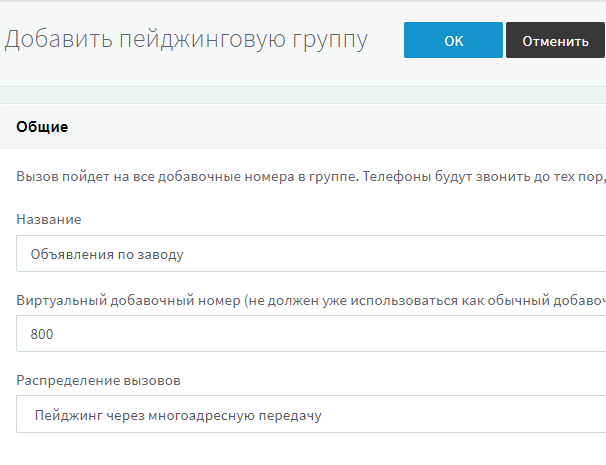Click the page title Добавить пейджинговую группу
Image resolution: width=606 pixels, height=465 pixels.
click(186, 40)
